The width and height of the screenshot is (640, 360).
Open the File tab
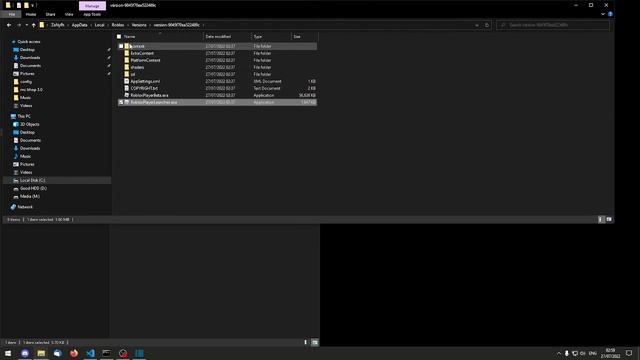coord(12,14)
